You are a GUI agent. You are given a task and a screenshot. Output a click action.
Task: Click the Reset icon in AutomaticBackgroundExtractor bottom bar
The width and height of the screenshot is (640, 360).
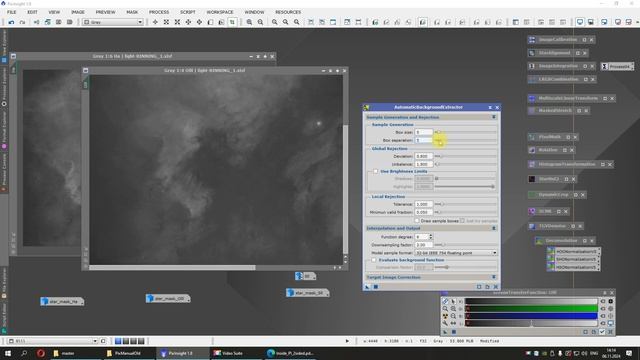(496, 287)
